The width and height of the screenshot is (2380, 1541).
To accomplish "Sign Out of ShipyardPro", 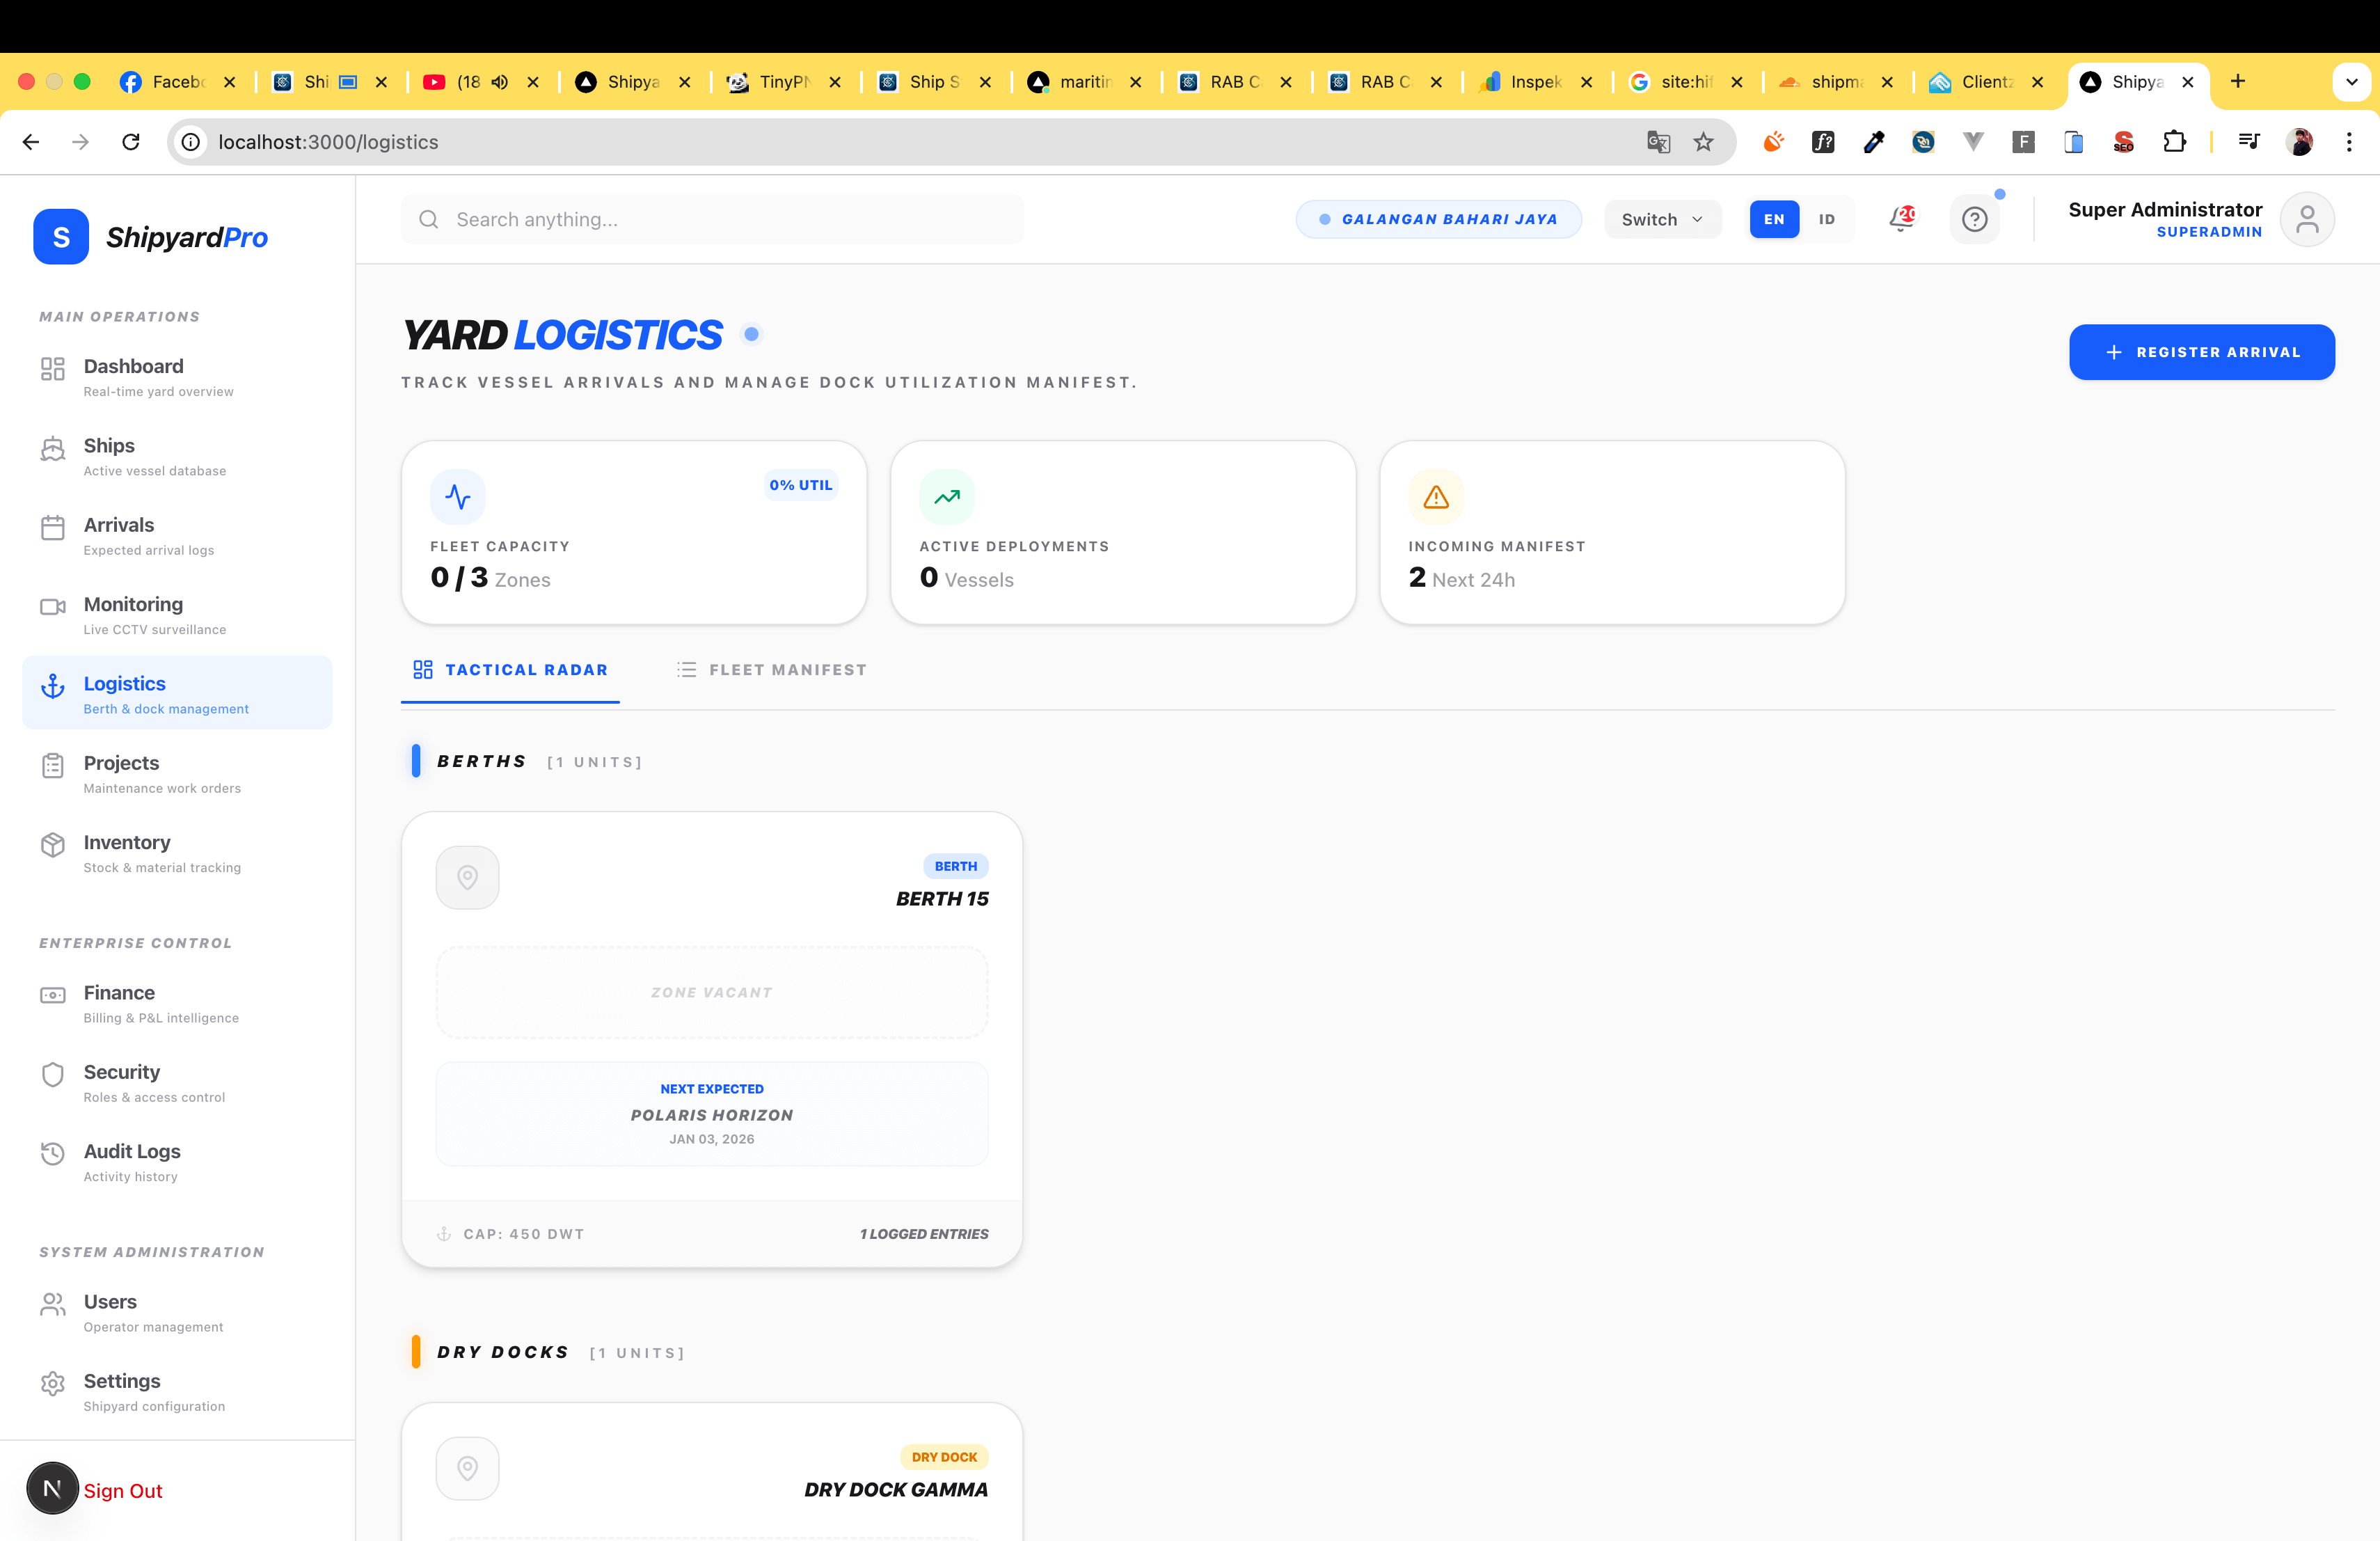I will tap(123, 1490).
